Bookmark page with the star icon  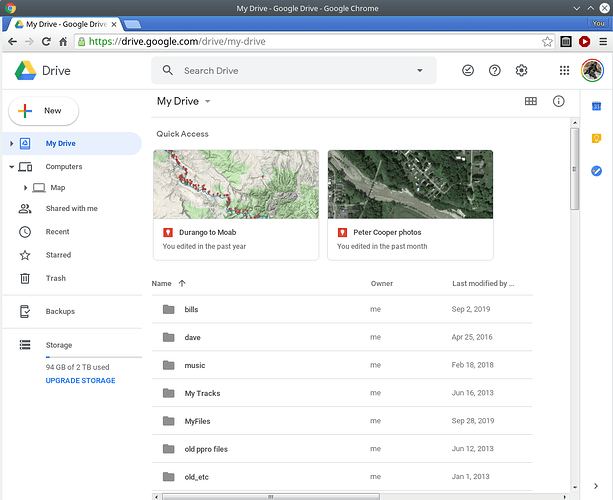(x=547, y=41)
